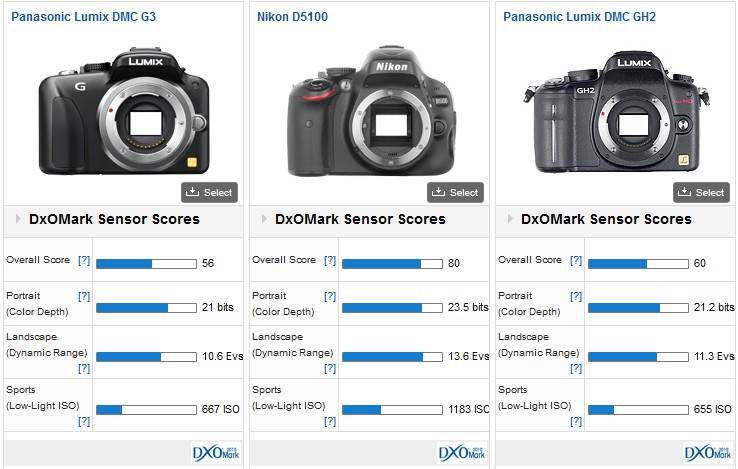Viewport: 738px width, 469px height.
Task: Click the DxOMark logo under Nikon D5100
Action: point(462,452)
